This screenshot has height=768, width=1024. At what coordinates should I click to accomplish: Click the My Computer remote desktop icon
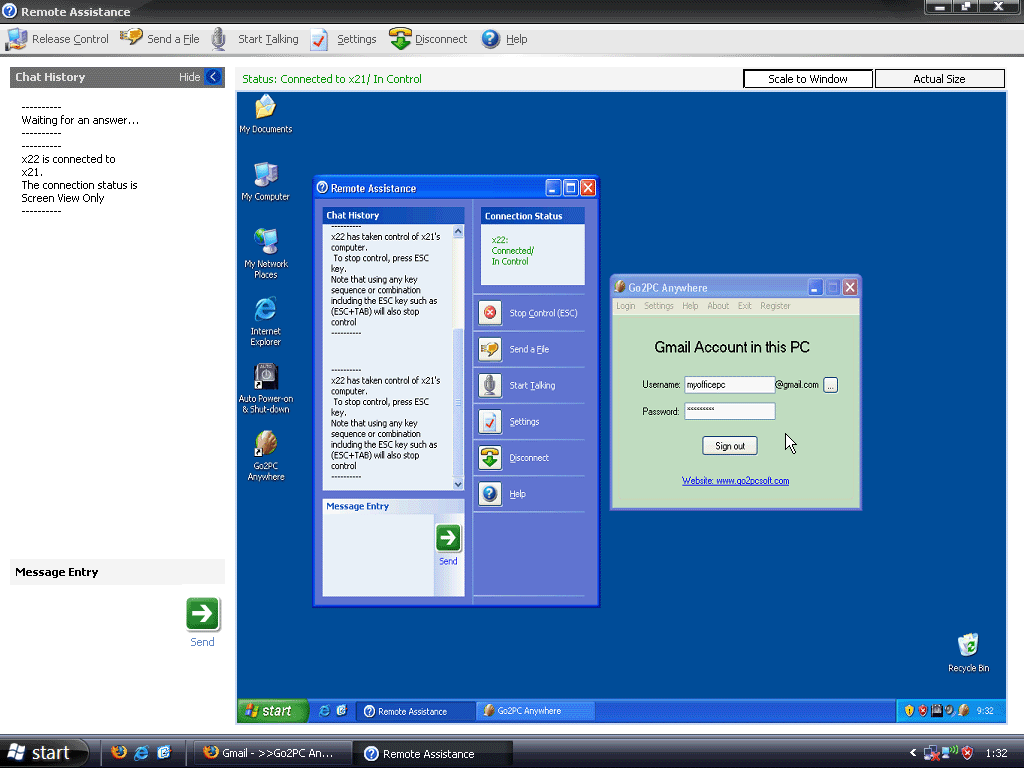(265, 182)
